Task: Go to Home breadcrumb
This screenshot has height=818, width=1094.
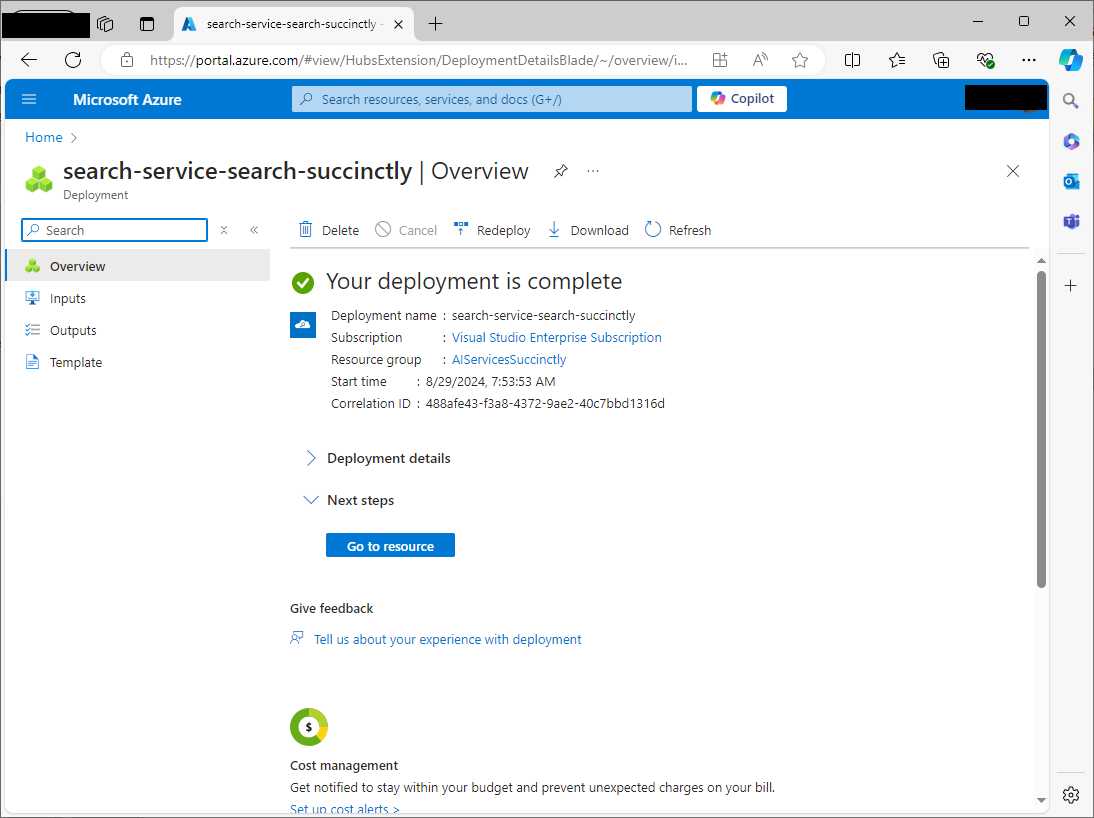Action: coord(44,137)
